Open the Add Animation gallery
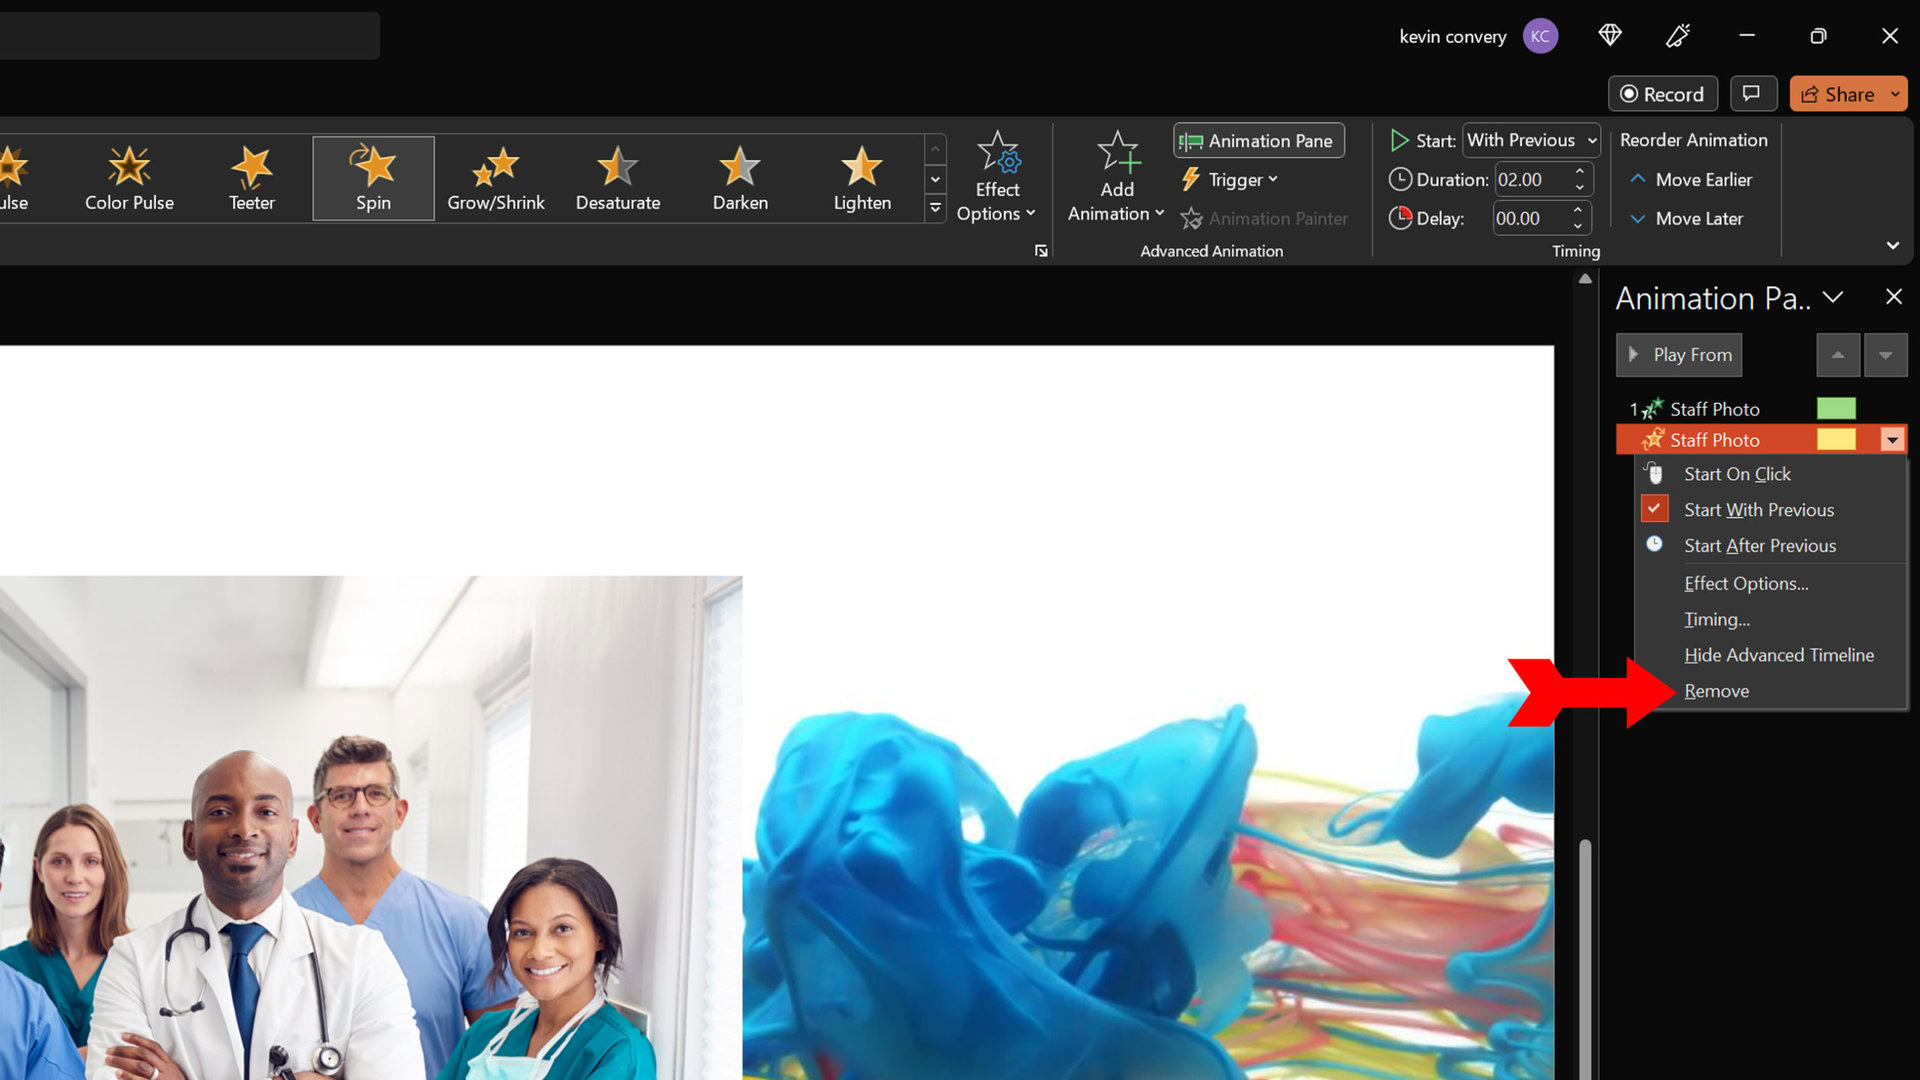1920x1080 pixels. tap(1115, 178)
